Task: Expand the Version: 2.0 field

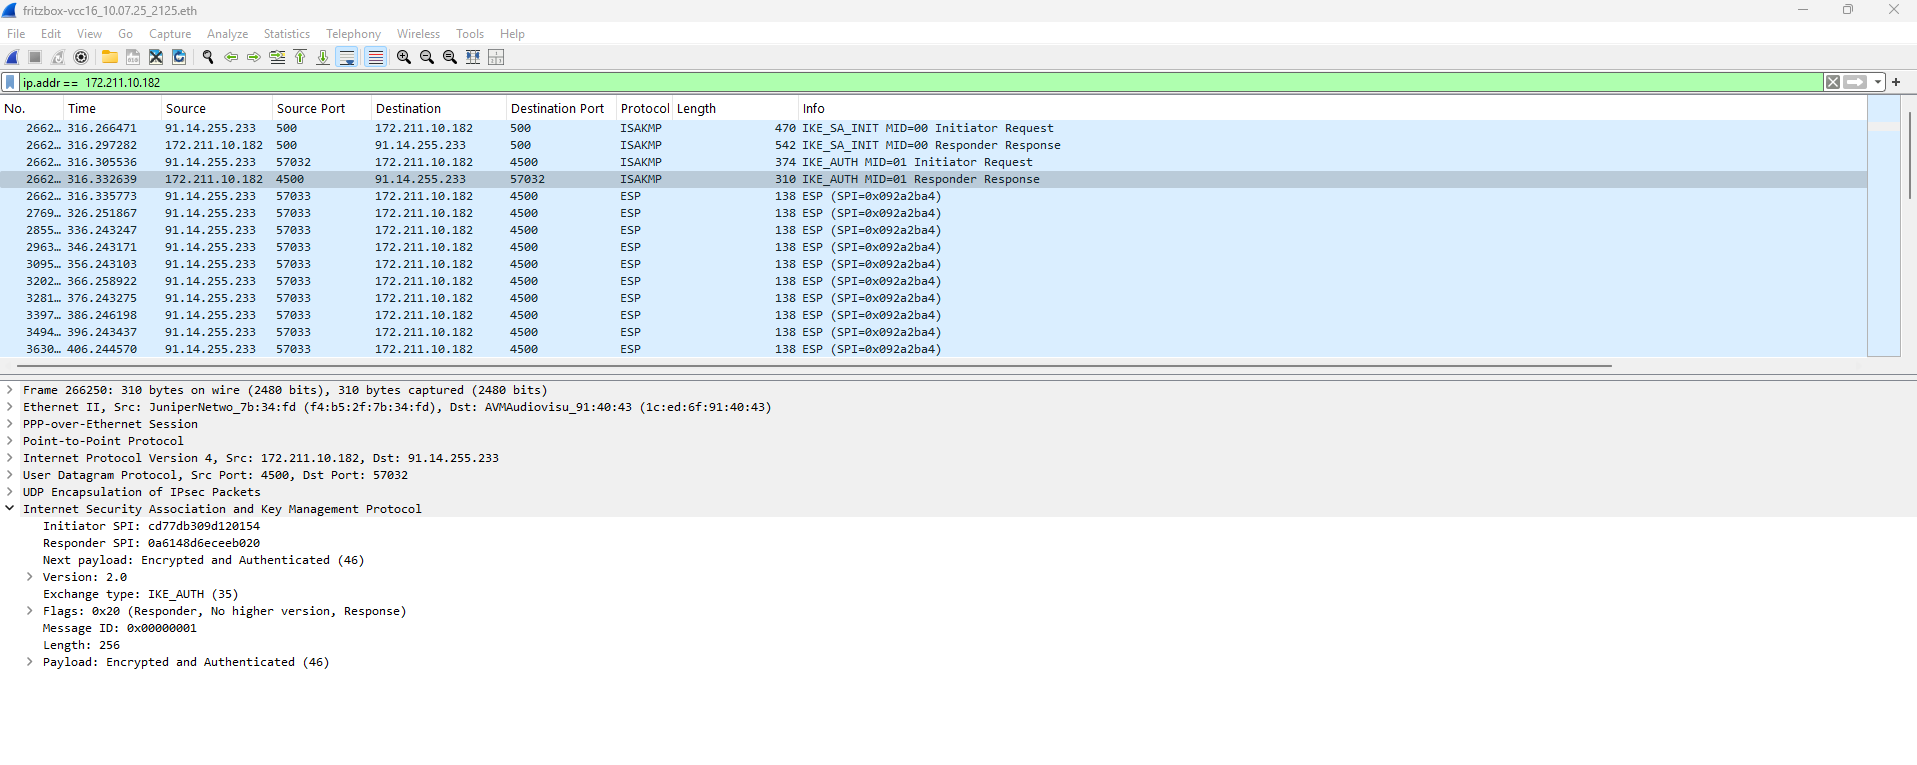Action: pos(30,577)
